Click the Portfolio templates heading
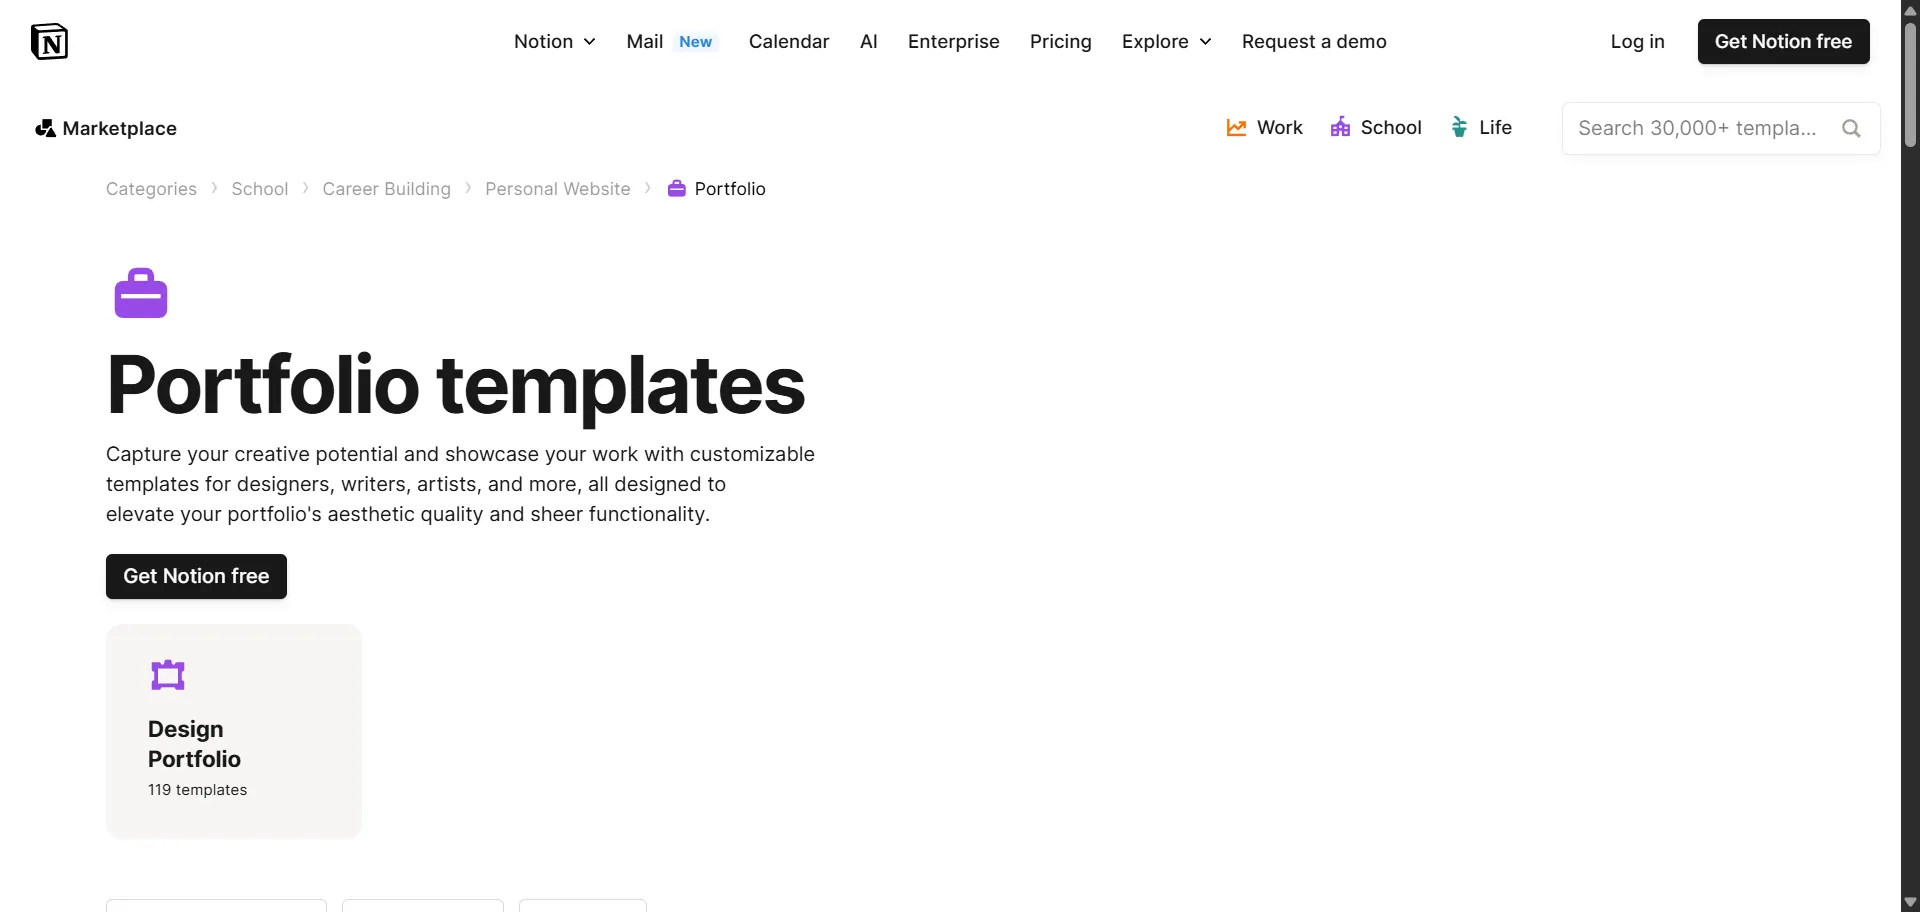This screenshot has width=1920, height=912. [456, 386]
